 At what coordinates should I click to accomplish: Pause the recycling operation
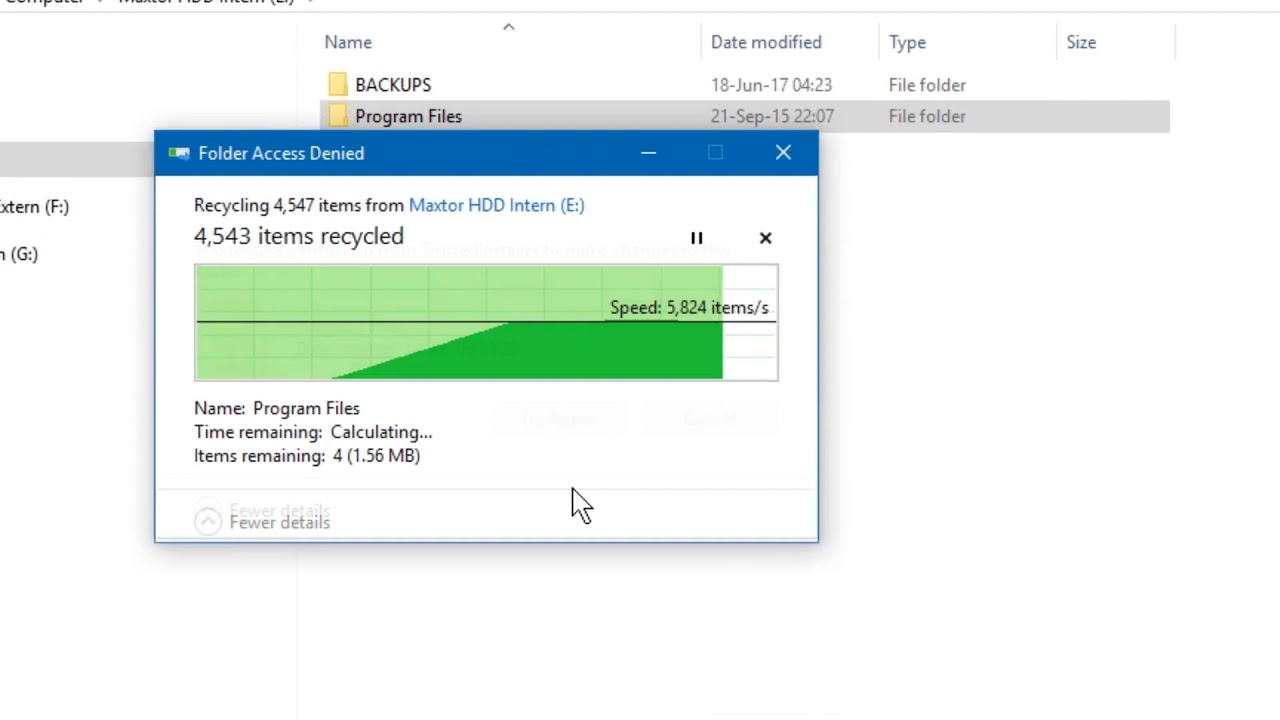tap(697, 238)
